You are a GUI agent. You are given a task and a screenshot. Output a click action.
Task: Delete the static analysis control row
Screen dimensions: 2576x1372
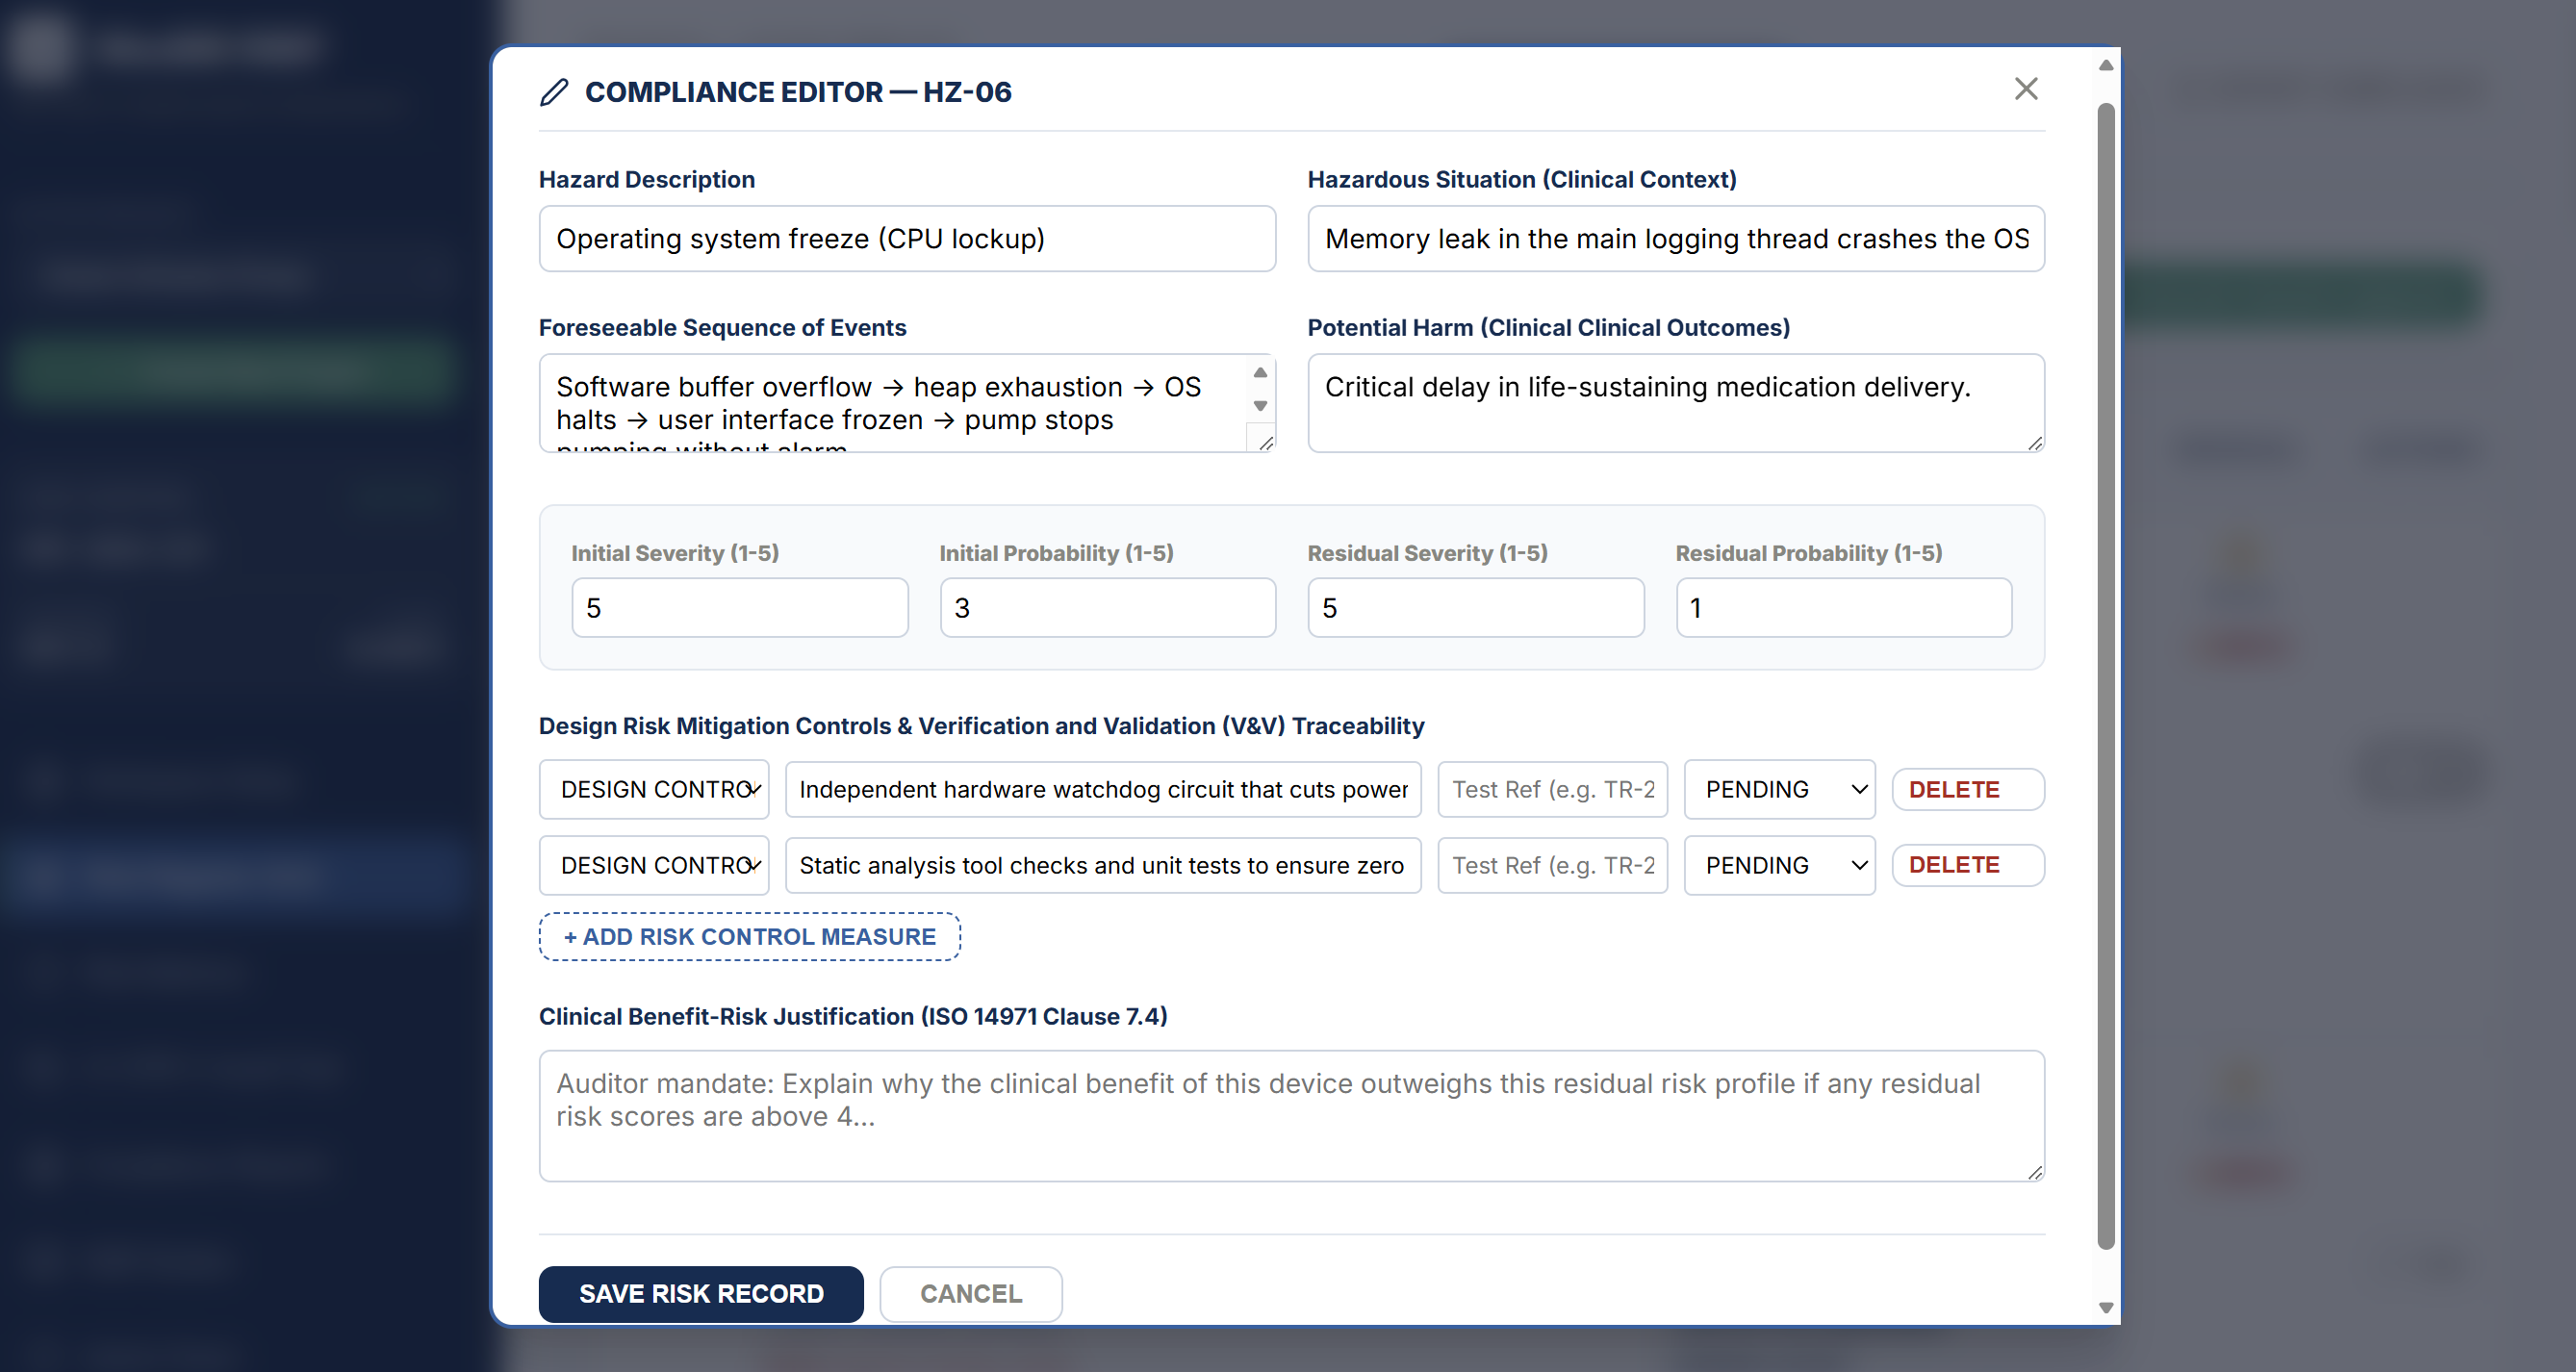(1968, 865)
